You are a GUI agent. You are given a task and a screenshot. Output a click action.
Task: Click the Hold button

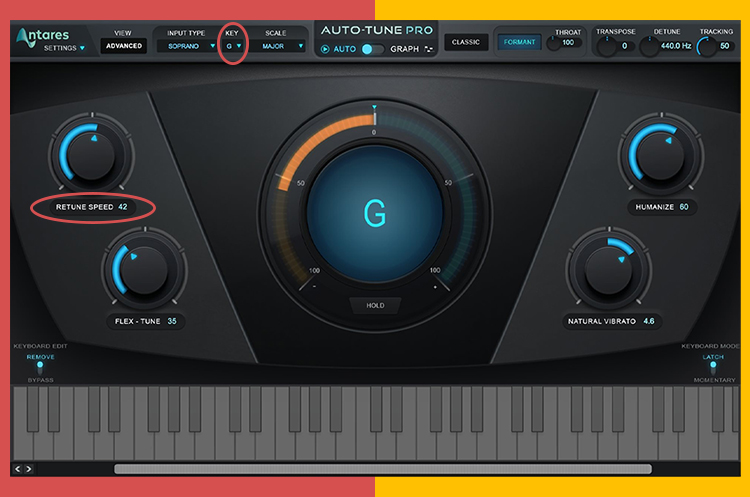click(x=375, y=305)
